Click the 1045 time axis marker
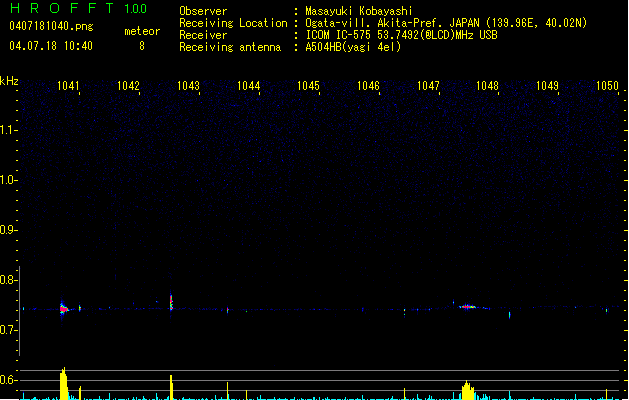Image resolution: width=629 pixels, height=400 pixels. tap(308, 86)
